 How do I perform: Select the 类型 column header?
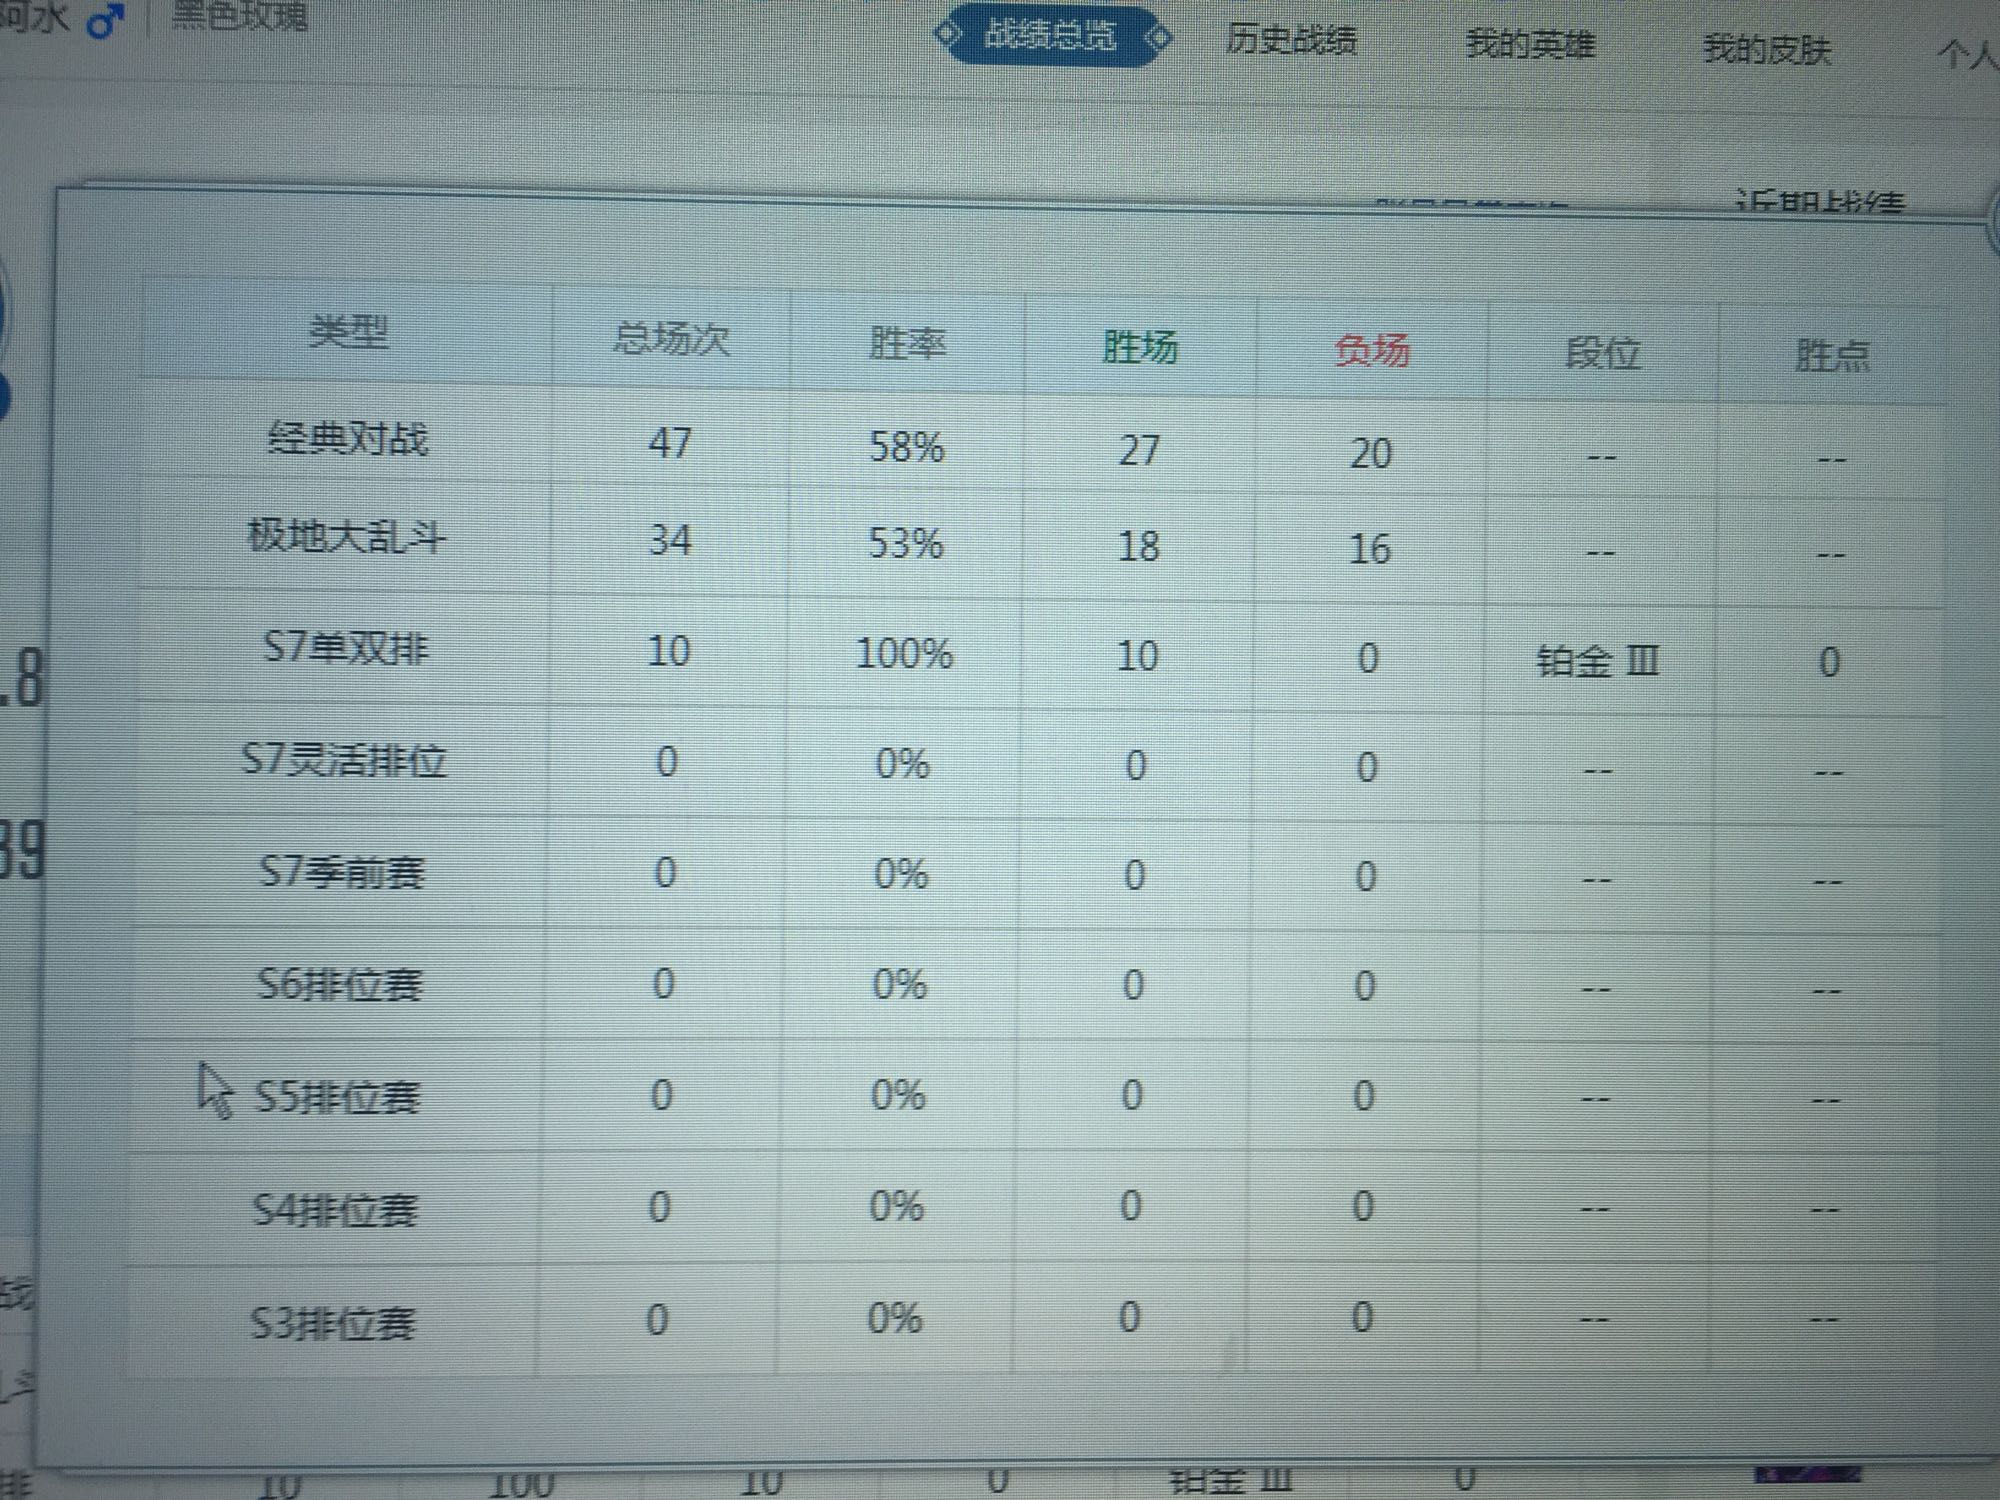click(x=348, y=330)
